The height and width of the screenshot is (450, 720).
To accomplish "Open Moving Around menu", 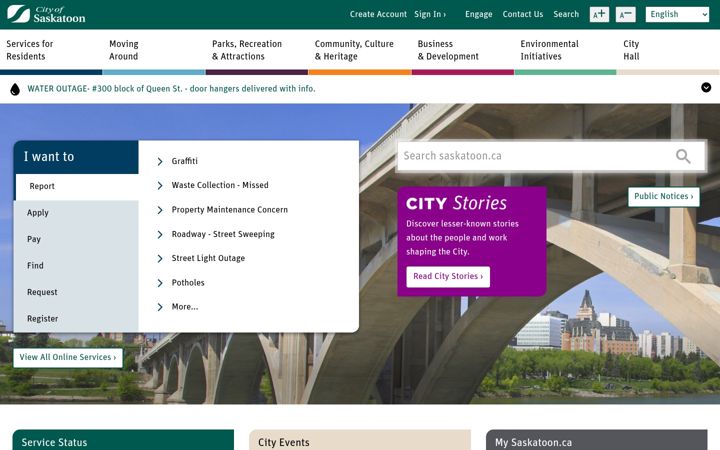I will point(124,50).
